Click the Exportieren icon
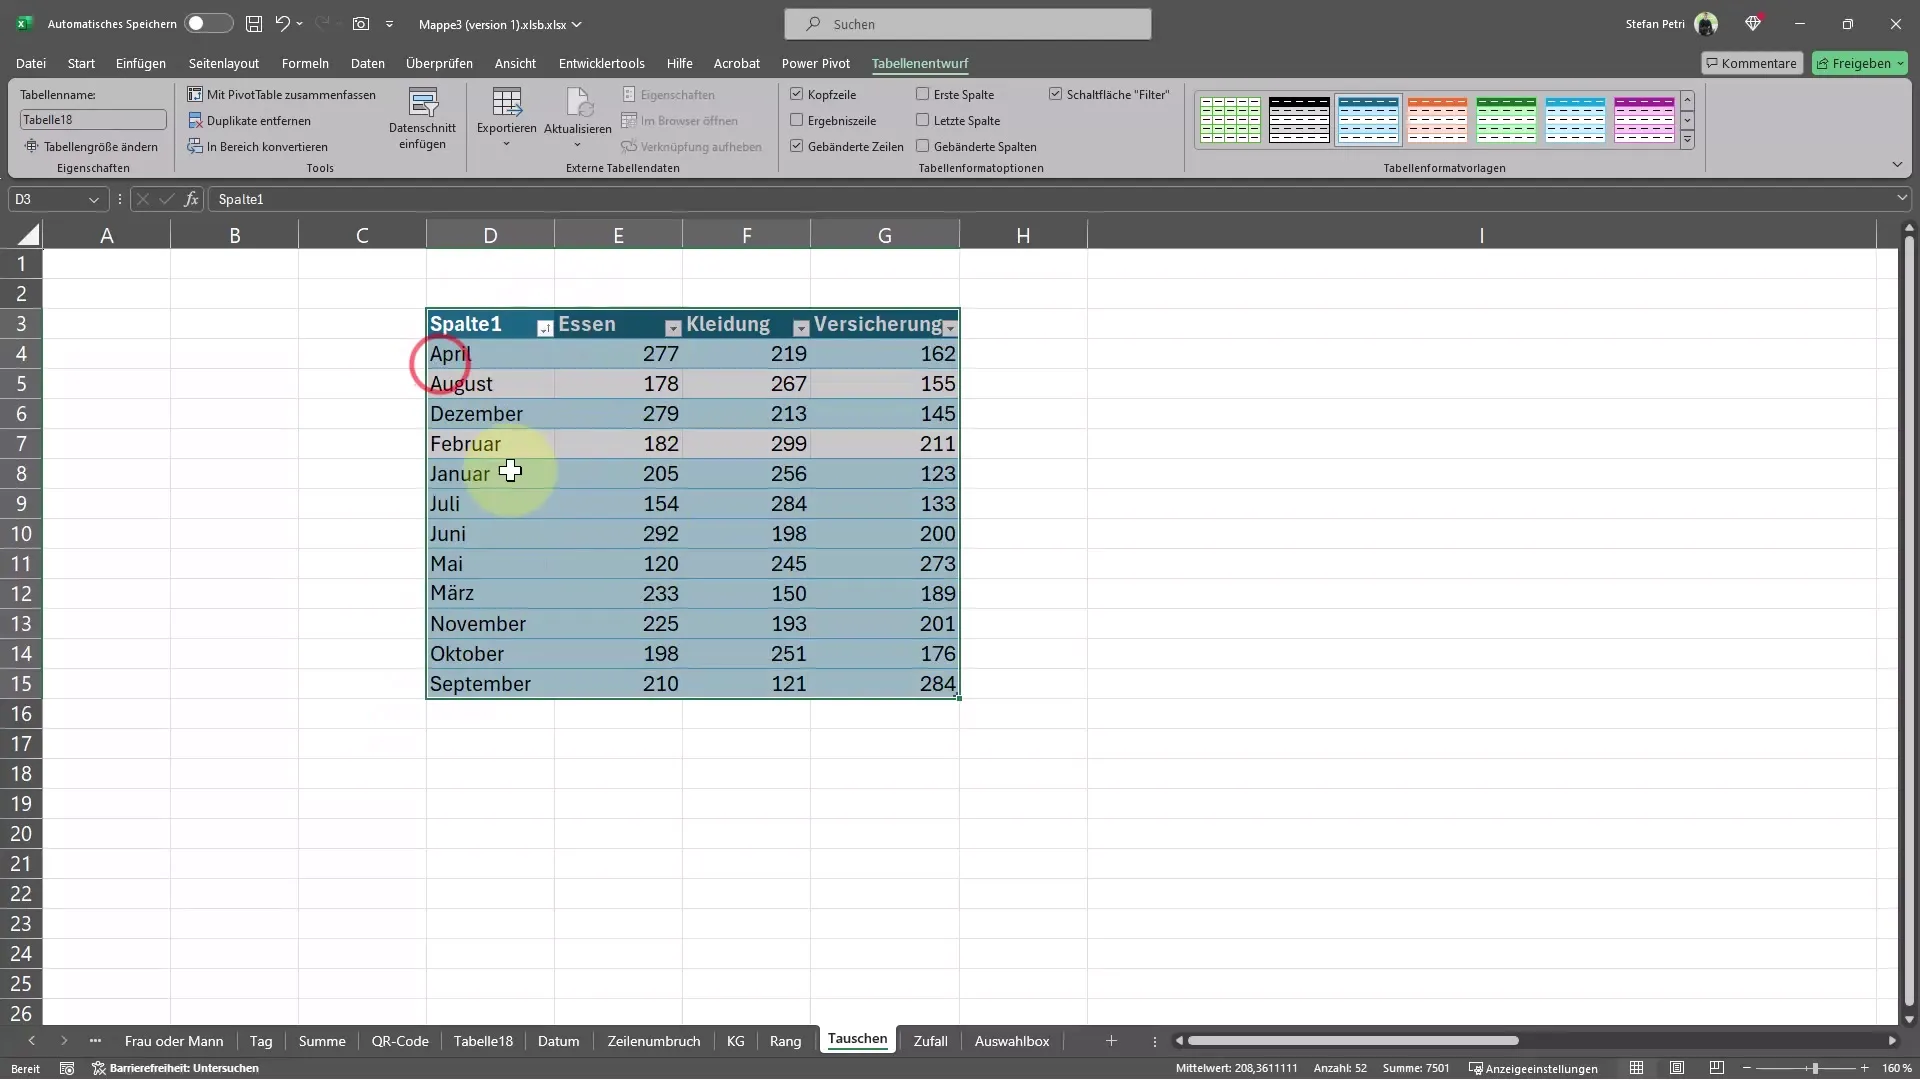Image resolution: width=1920 pixels, height=1080 pixels. (506, 102)
